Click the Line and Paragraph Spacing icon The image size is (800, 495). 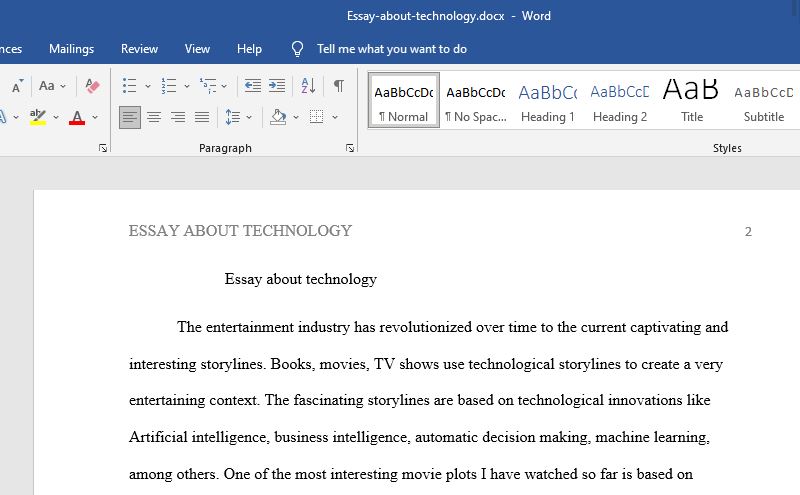click(x=233, y=117)
